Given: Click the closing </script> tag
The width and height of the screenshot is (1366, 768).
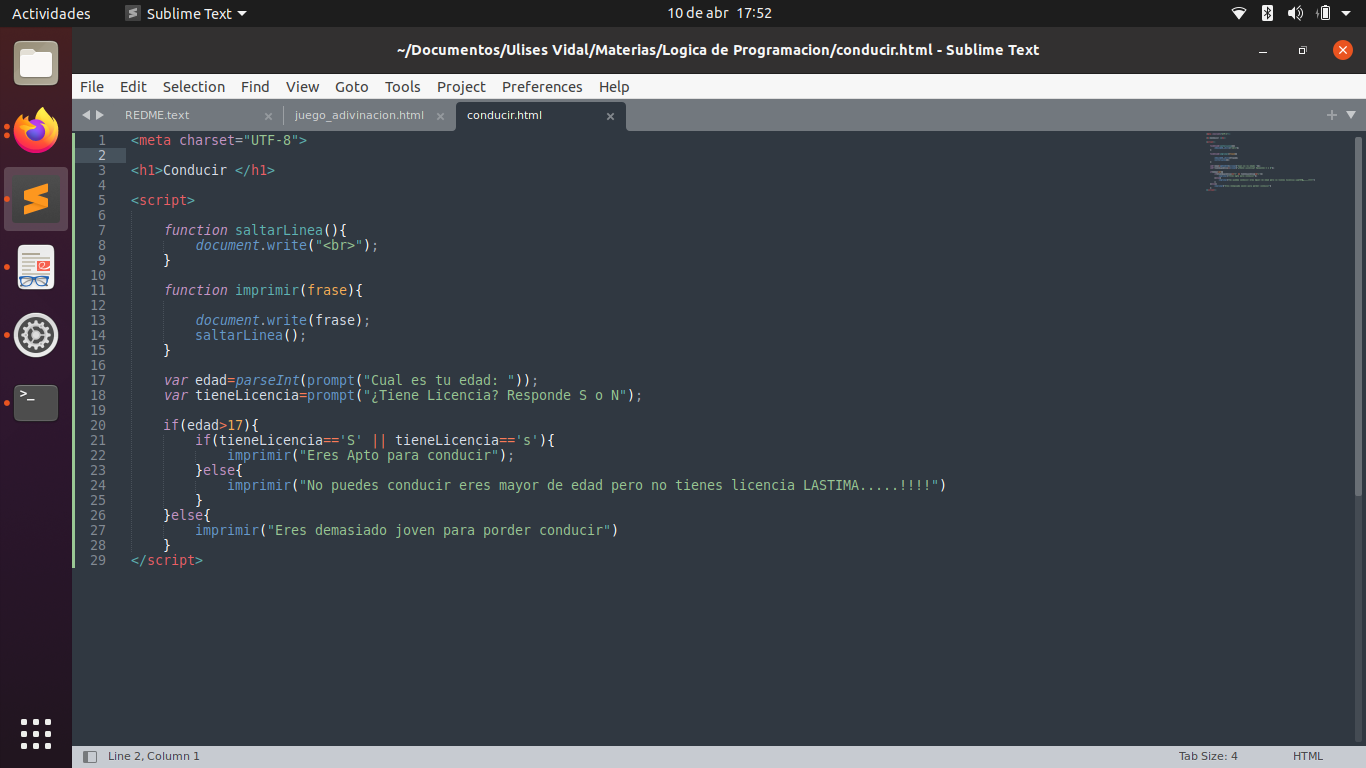Looking at the screenshot, I should [x=166, y=560].
